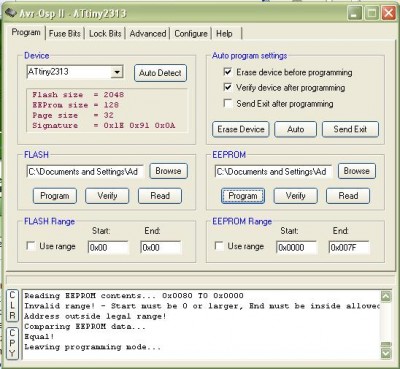Screen dimensions: 400x369
Task: Click log line 'Leaving programming mode...'
Action: click(93, 347)
